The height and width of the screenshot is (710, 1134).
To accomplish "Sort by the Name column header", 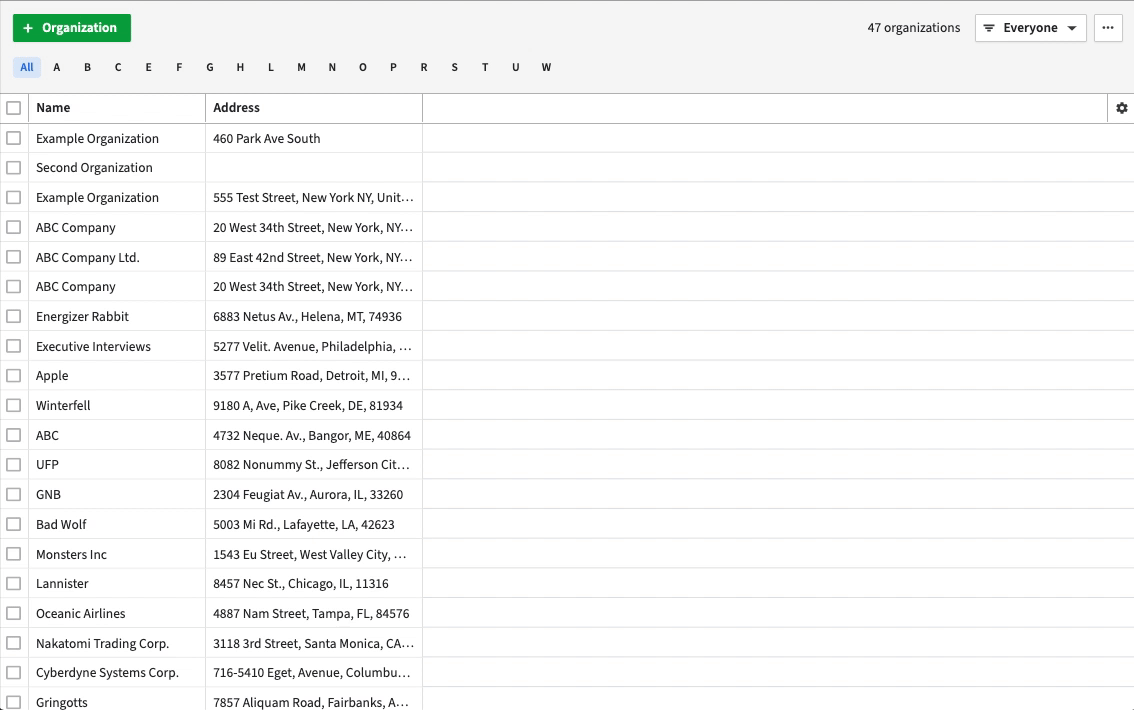I will 53,108.
